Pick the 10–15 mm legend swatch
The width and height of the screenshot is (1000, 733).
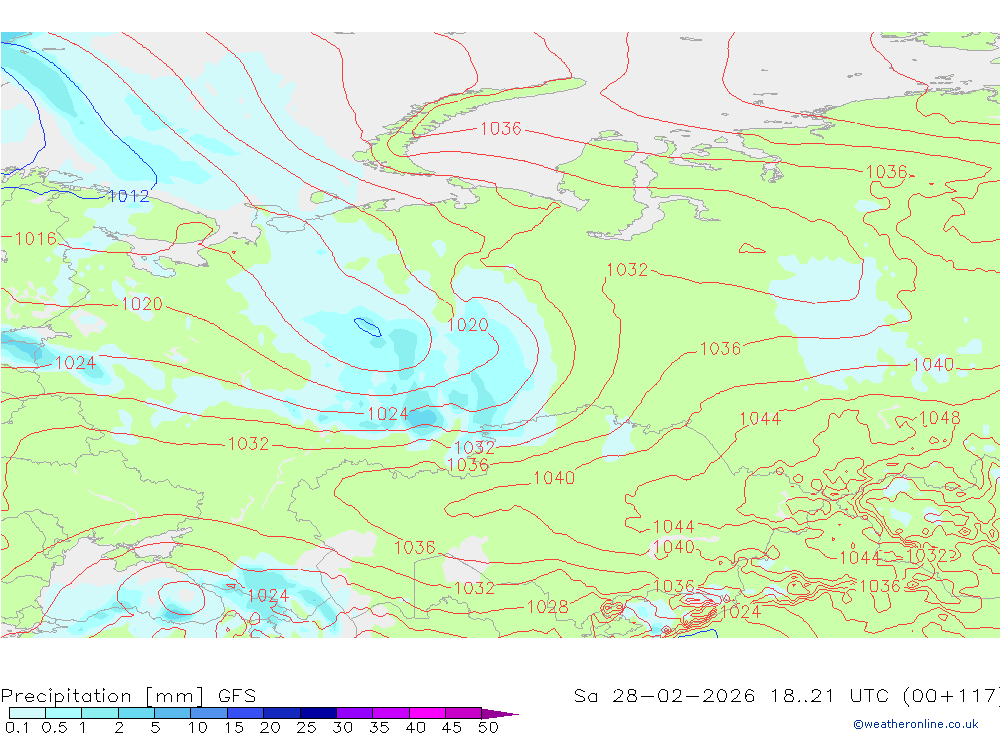[209, 713]
